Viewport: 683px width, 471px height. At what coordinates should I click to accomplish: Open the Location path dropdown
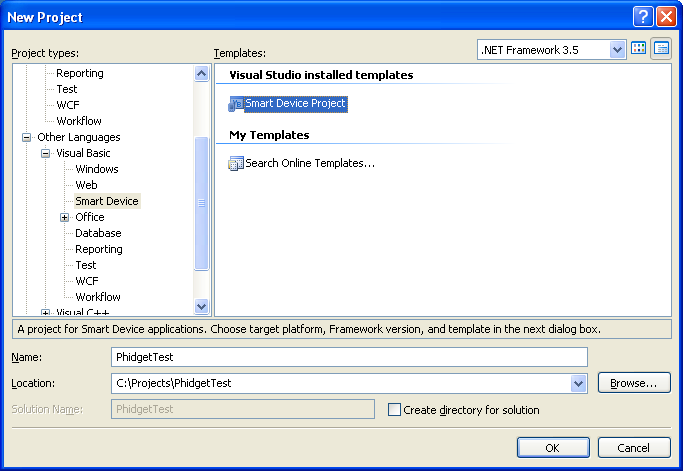pos(578,383)
